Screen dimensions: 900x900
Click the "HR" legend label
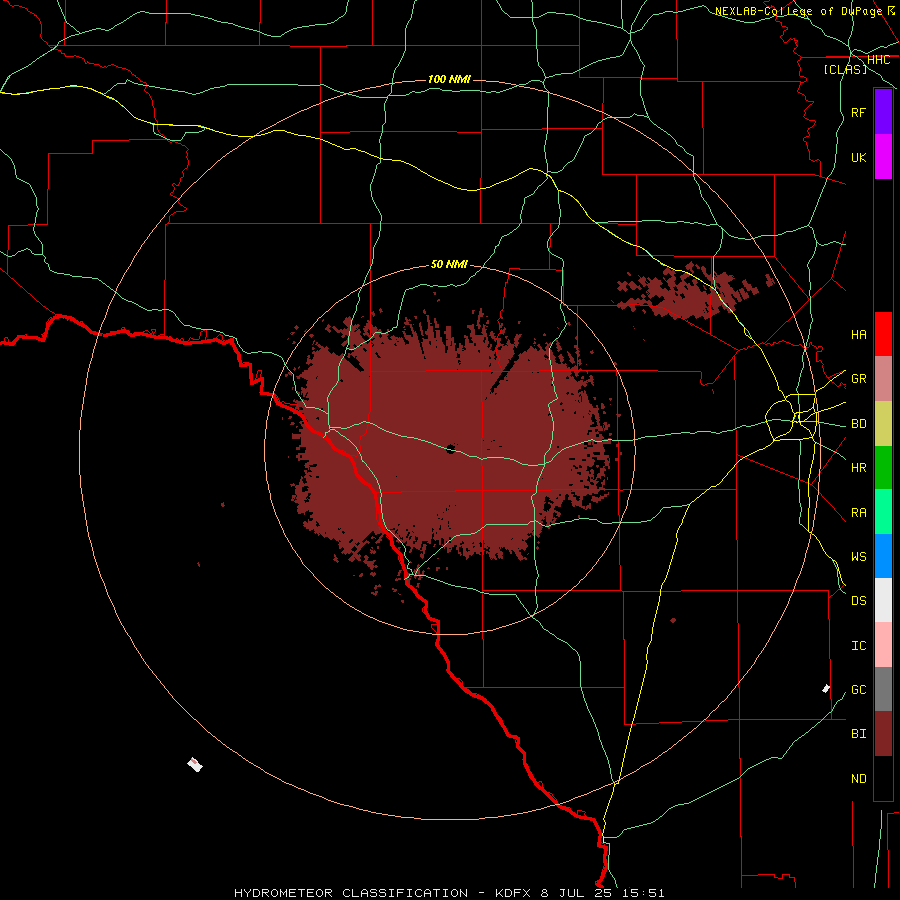pos(858,468)
